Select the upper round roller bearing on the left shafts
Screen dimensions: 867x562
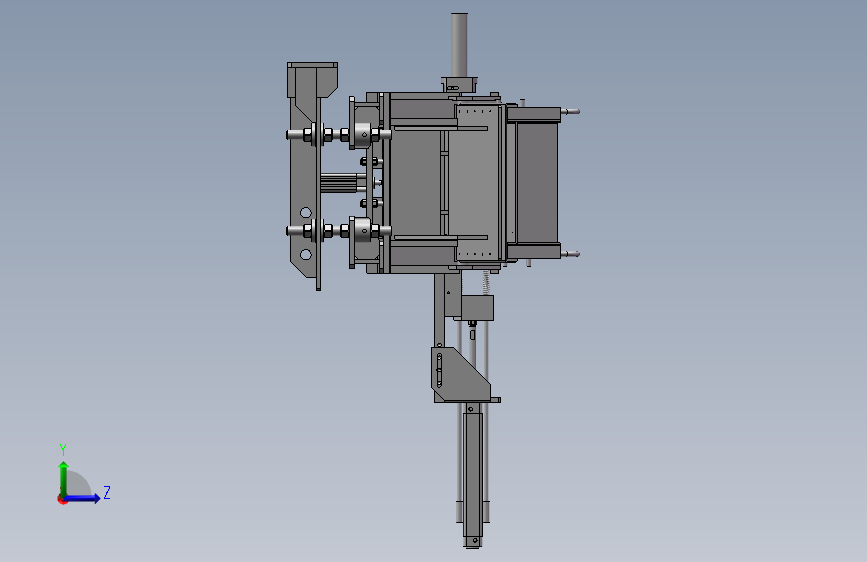point(362,134)
